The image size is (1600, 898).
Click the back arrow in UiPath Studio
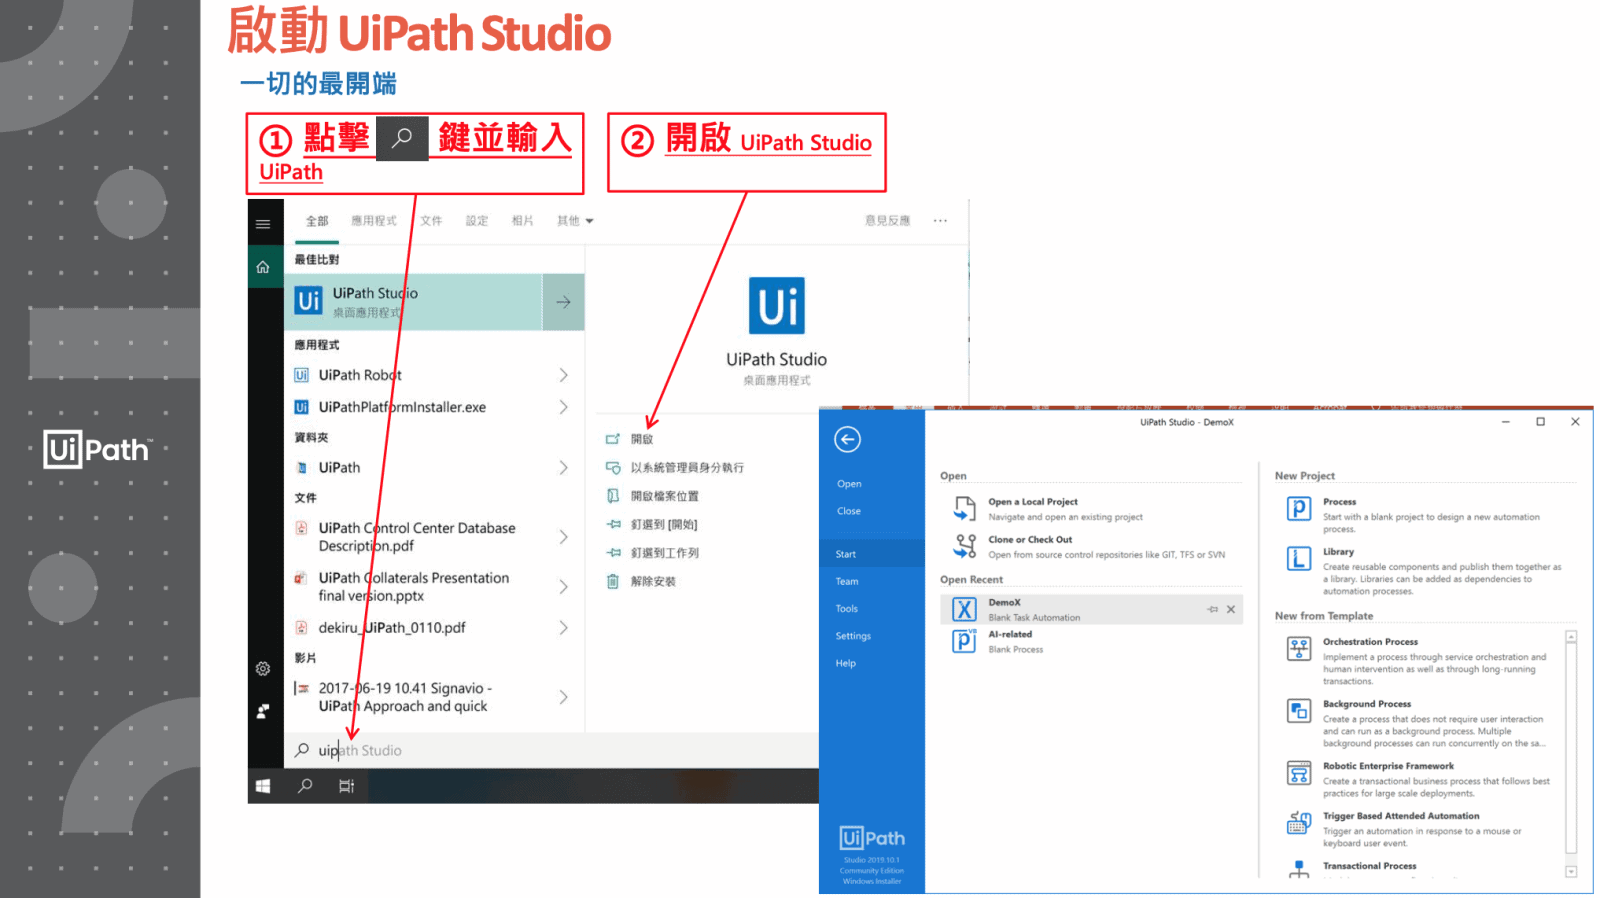tap(847, 439)
